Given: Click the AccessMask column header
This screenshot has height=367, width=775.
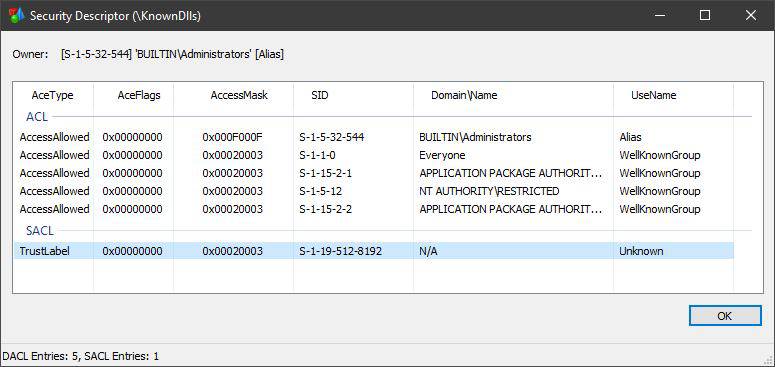Looking at the screenshot, I should pyautogui.click(x=239, y=95).
